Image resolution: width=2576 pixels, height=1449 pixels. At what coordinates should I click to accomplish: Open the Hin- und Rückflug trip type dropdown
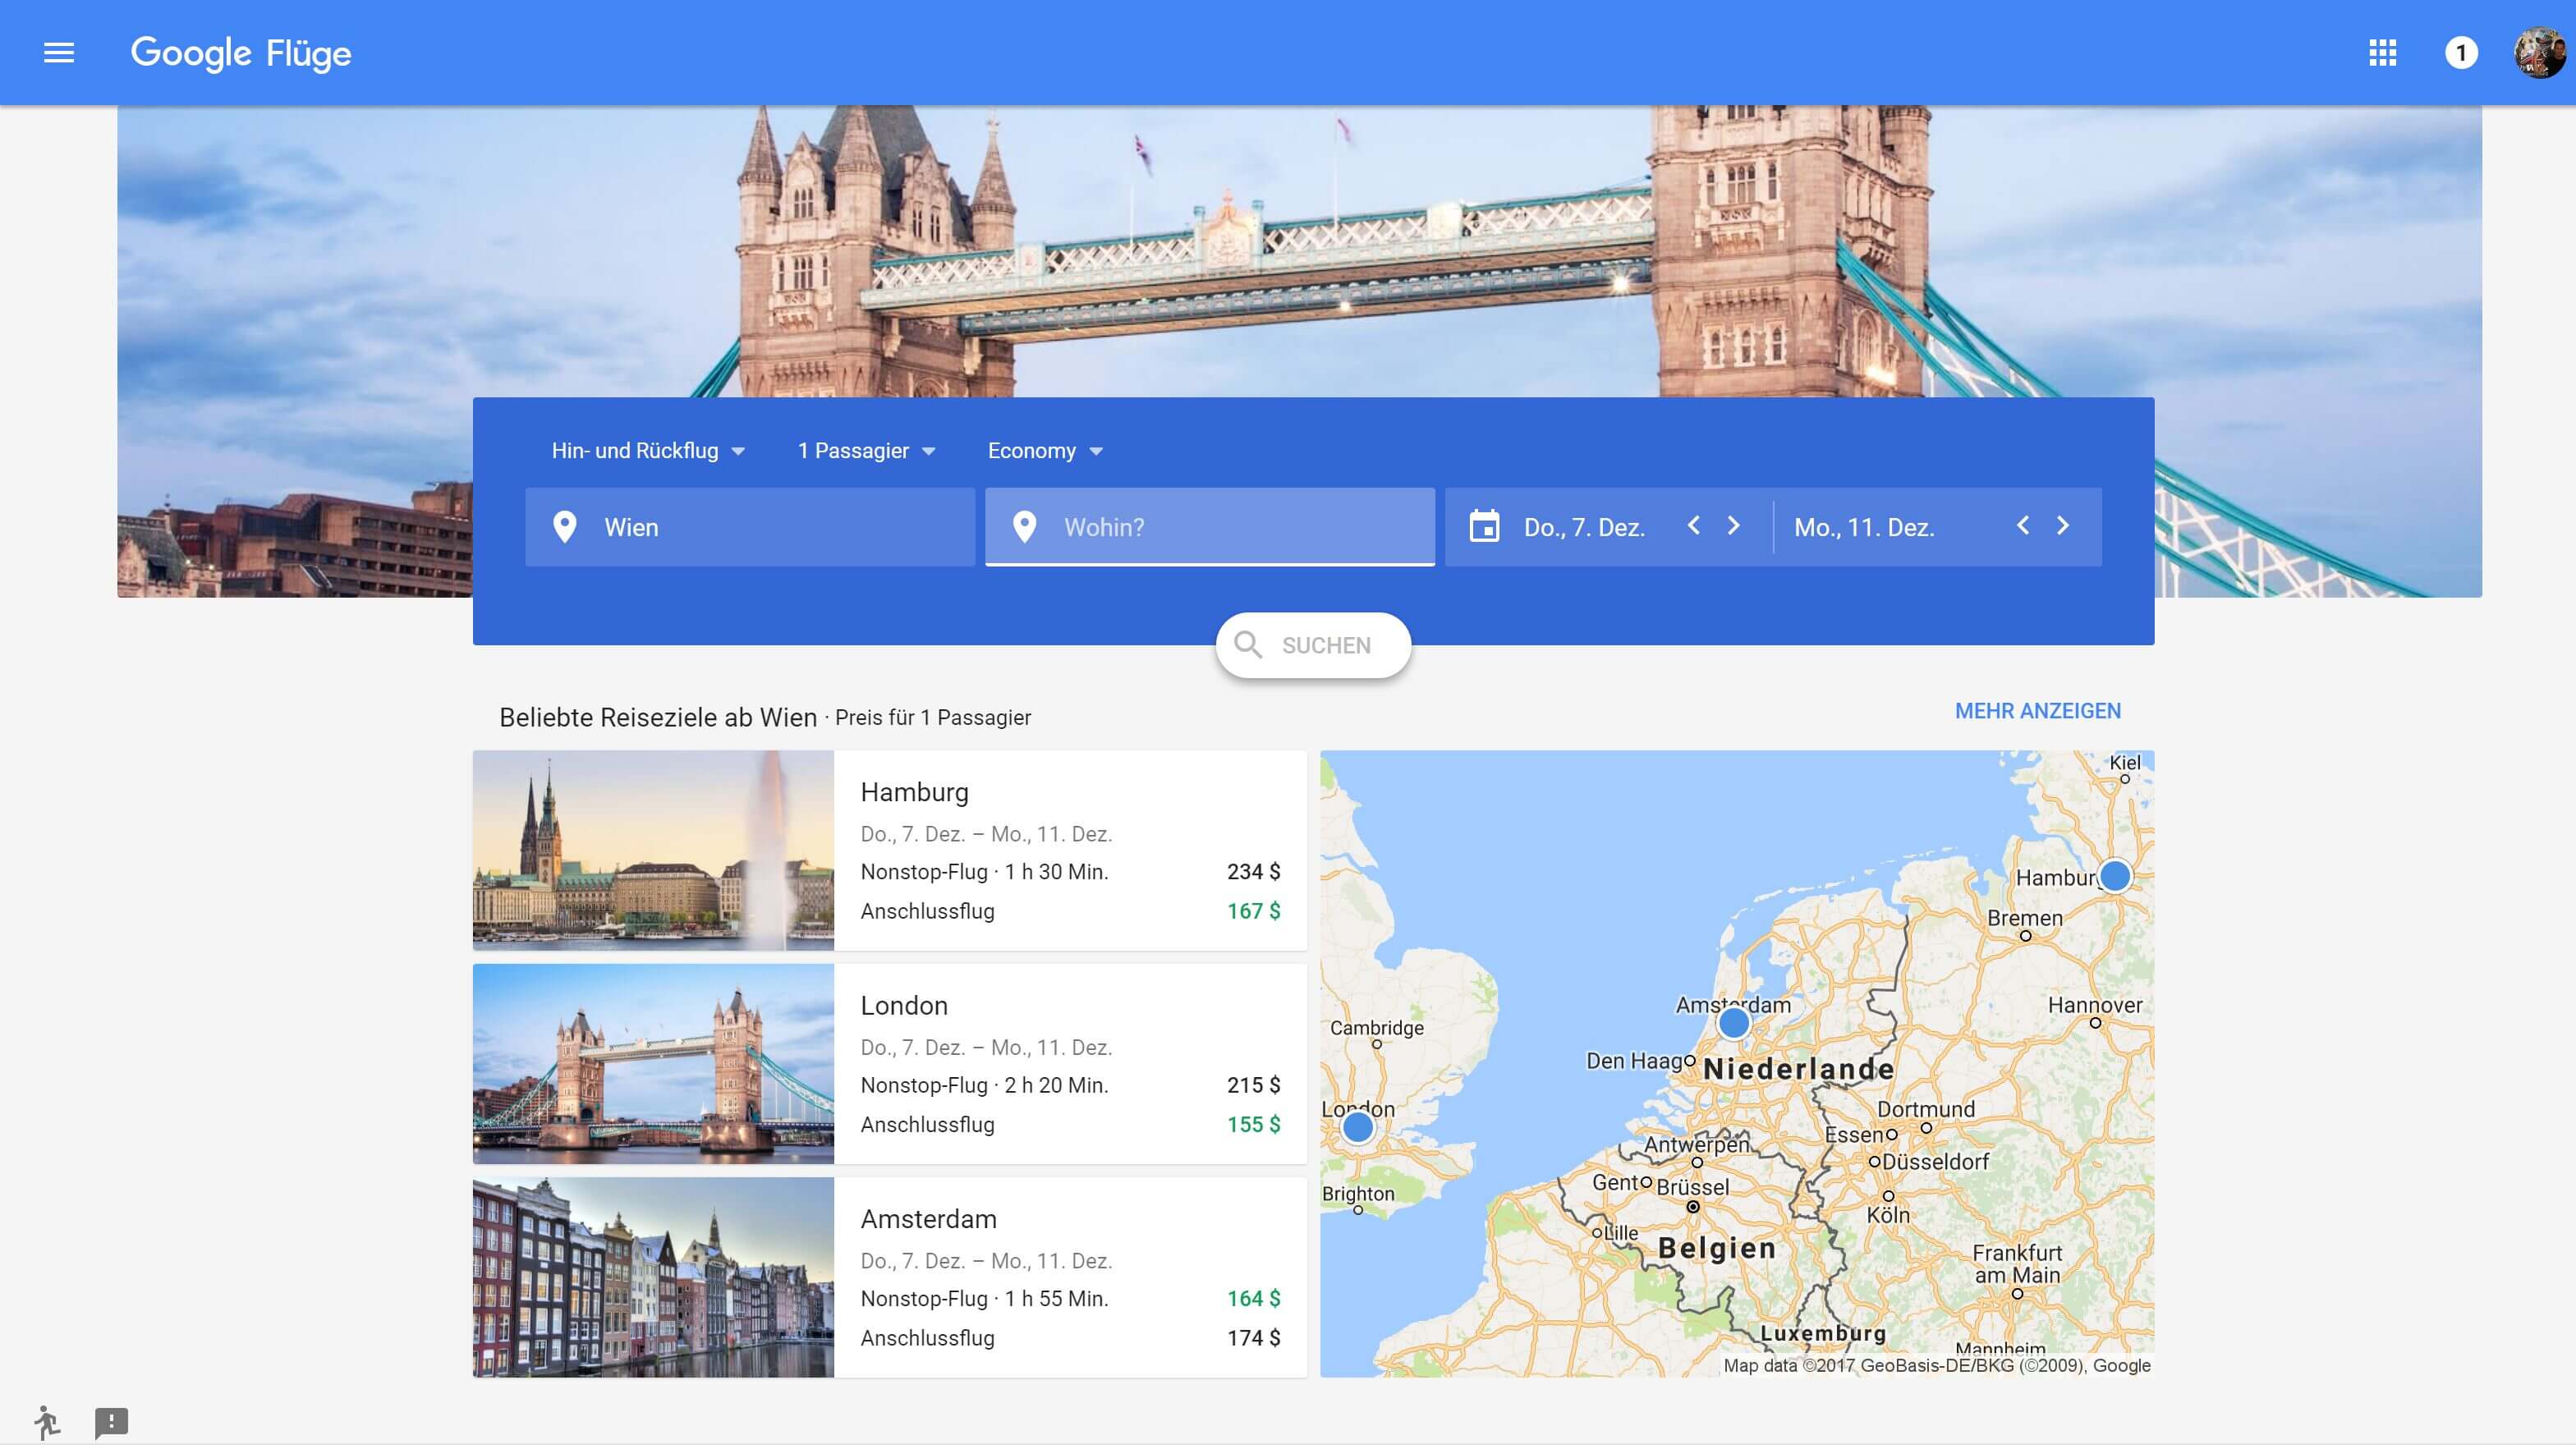[648, 451]
